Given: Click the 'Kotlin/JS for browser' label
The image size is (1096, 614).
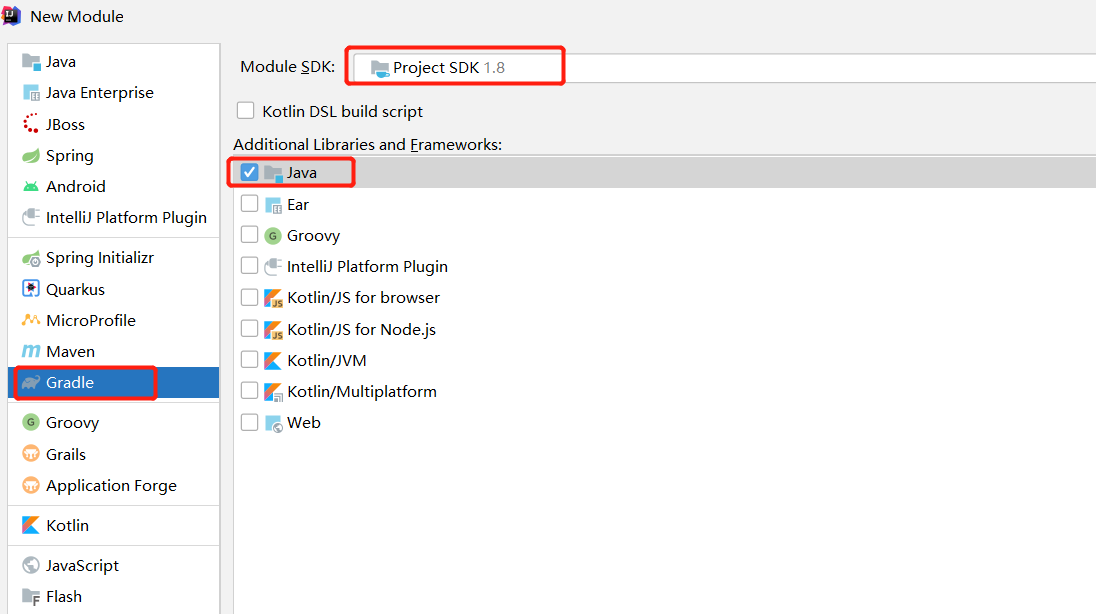Looking at the screenshot, I should pyautogui.click(x=363, y=298).
